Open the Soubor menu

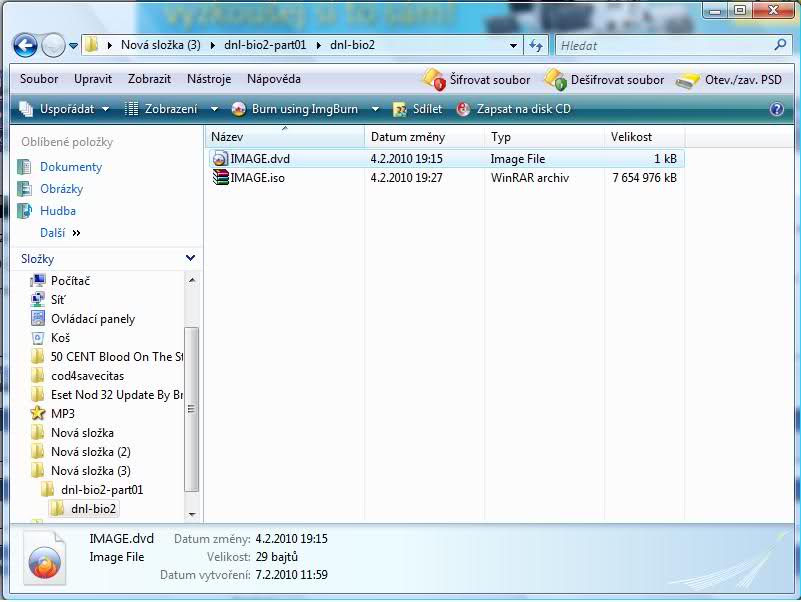[x=39, y=79]
